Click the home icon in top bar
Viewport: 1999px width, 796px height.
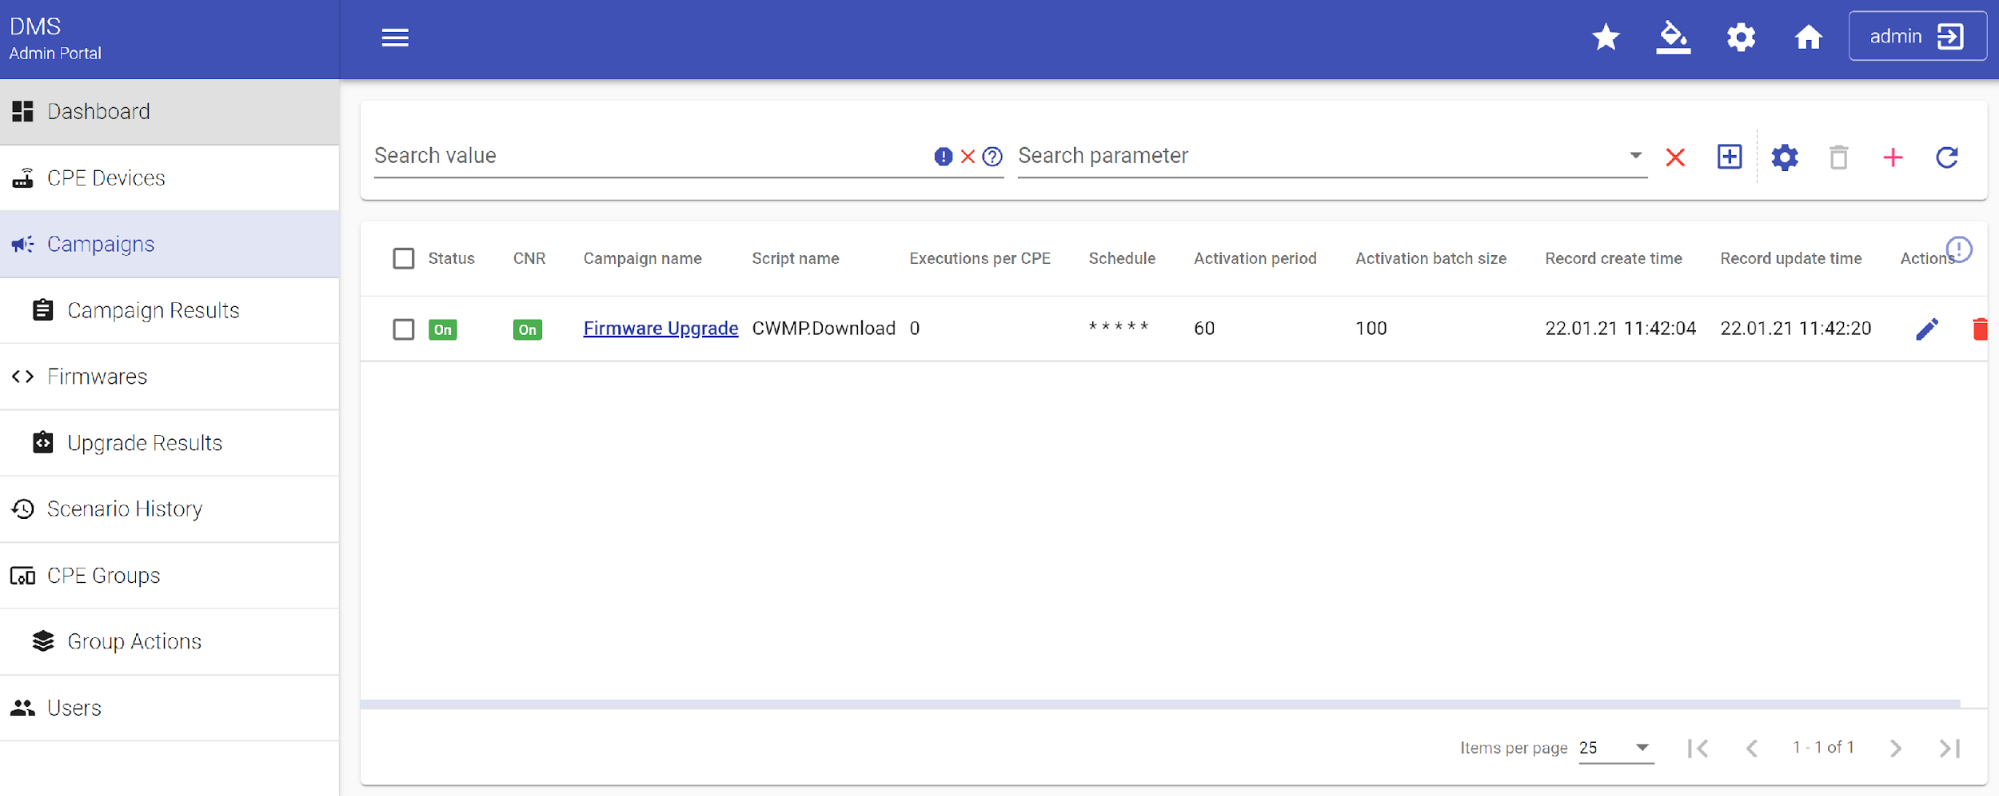(x=1807, y=38)
